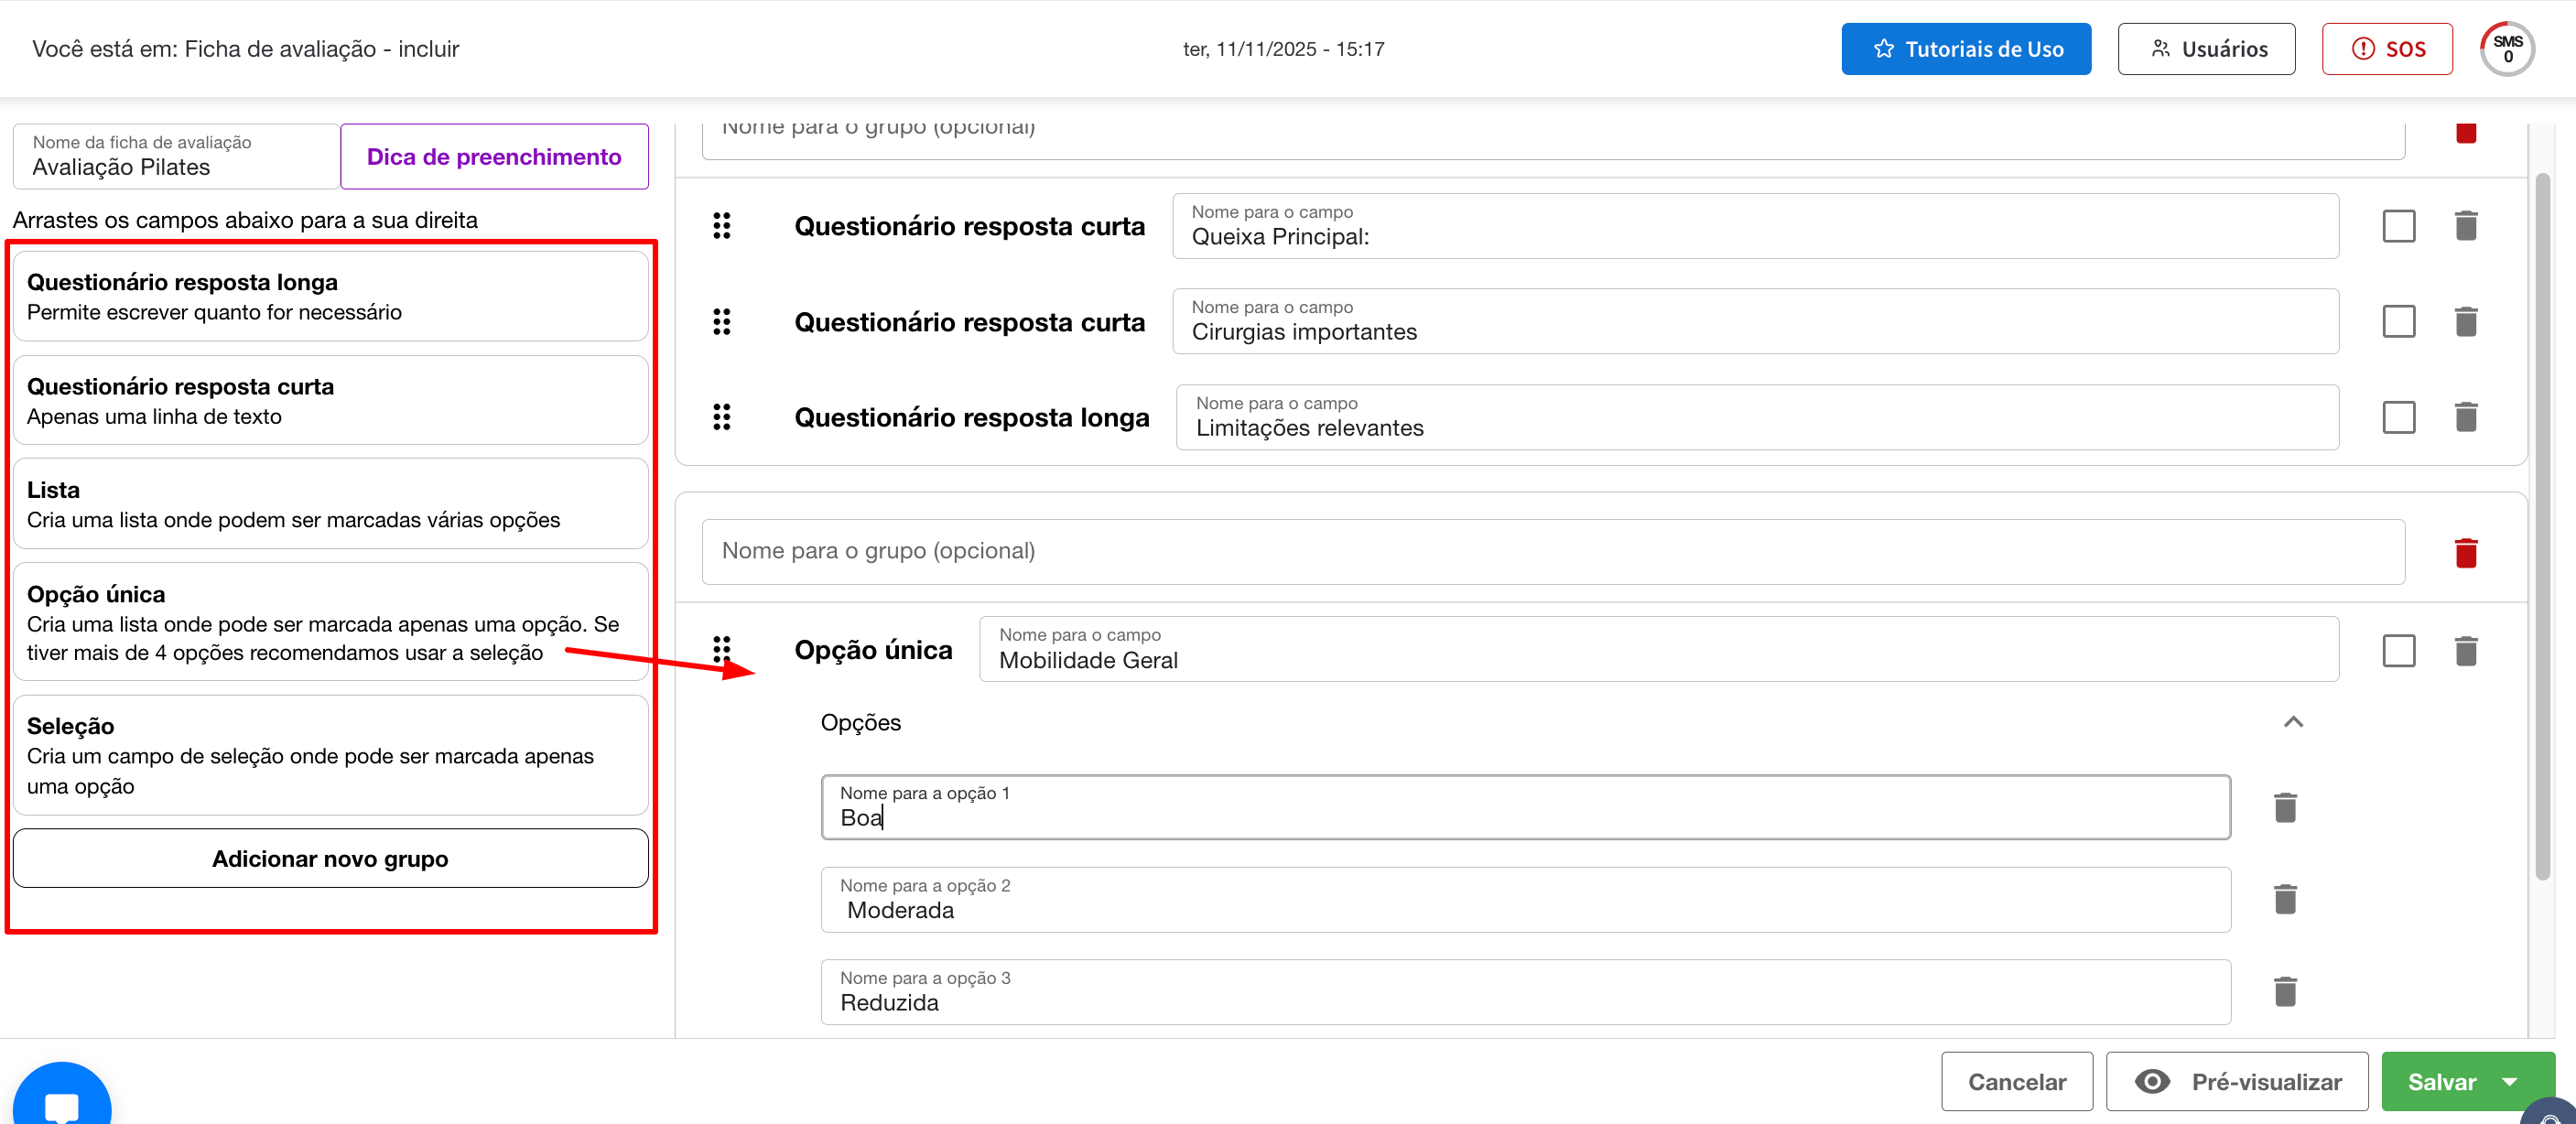
Task: Click the red trash icon beside group name
Action: pyautogui.click(x=2465, y=553)
